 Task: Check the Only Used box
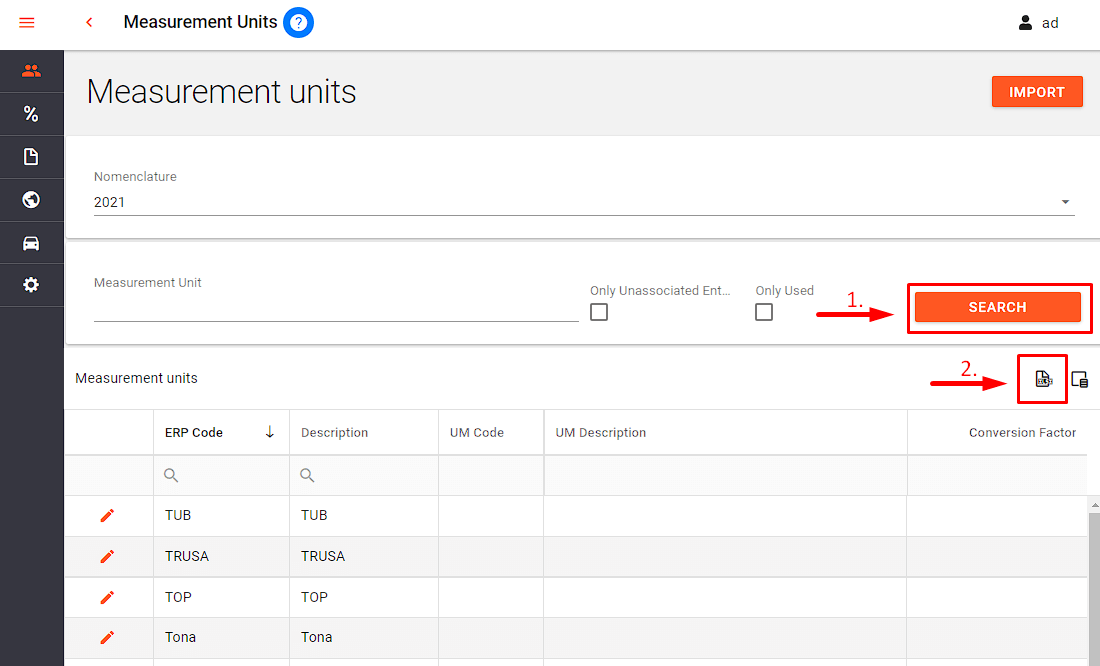click(x=764, y=312)
